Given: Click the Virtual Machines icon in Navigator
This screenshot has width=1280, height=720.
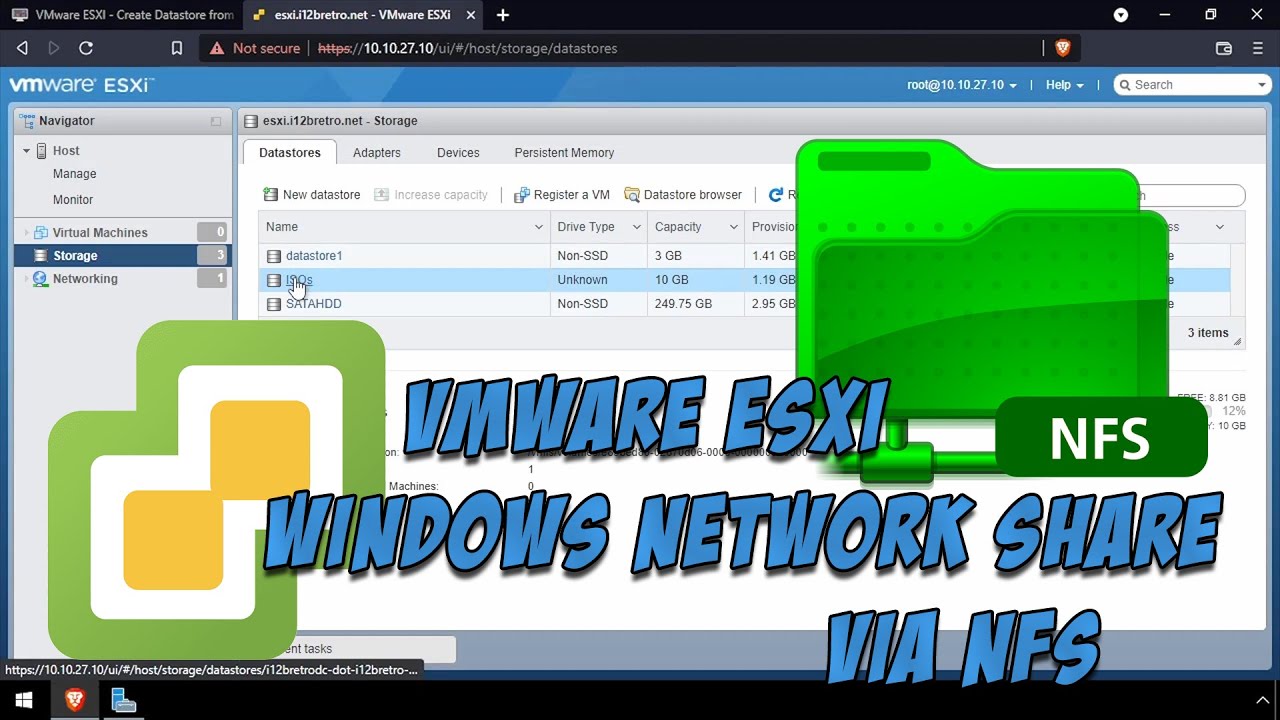Looking at the screenshot, I should click(x=41, y=232).
